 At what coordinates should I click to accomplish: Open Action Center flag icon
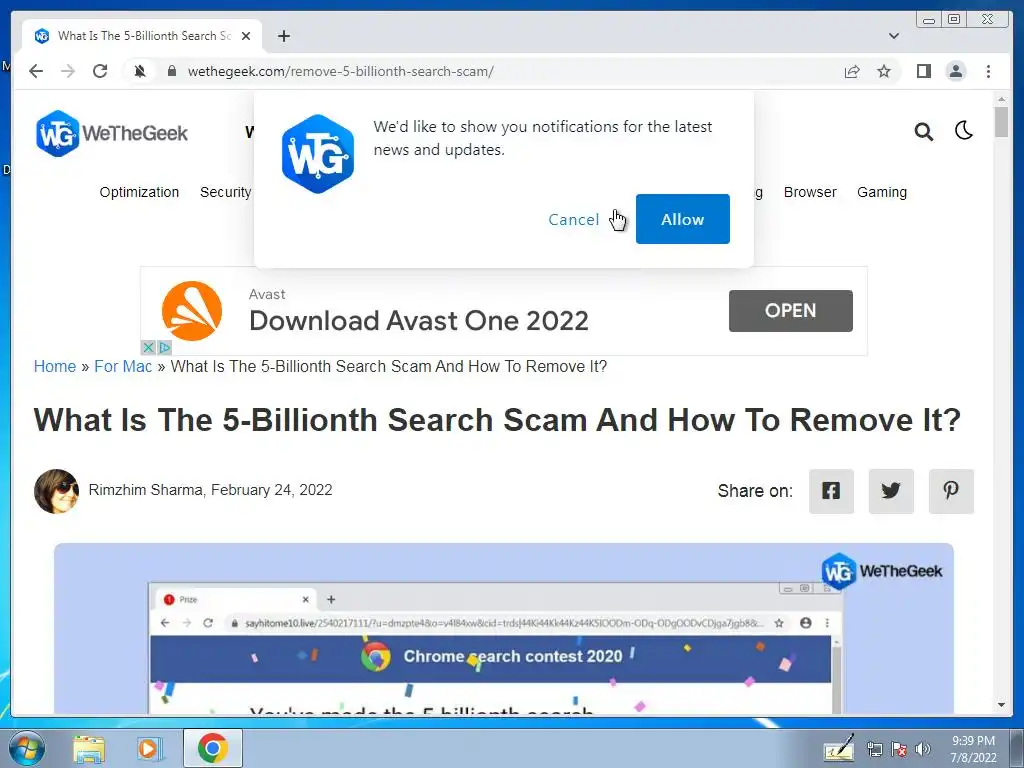899,749
